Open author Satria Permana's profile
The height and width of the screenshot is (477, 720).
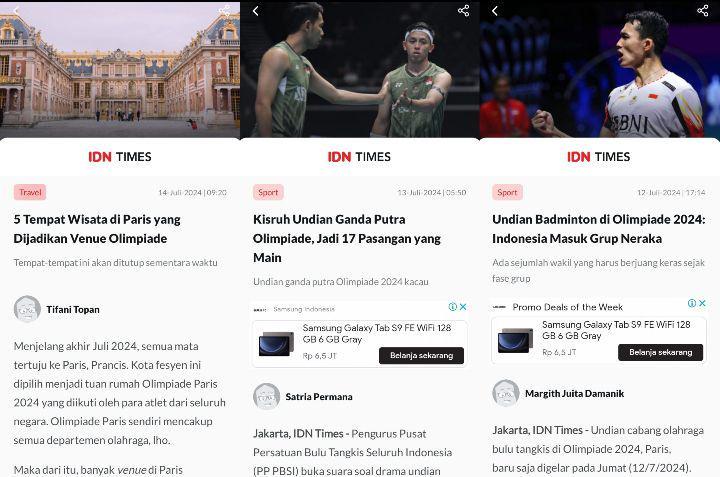point(319,397)
